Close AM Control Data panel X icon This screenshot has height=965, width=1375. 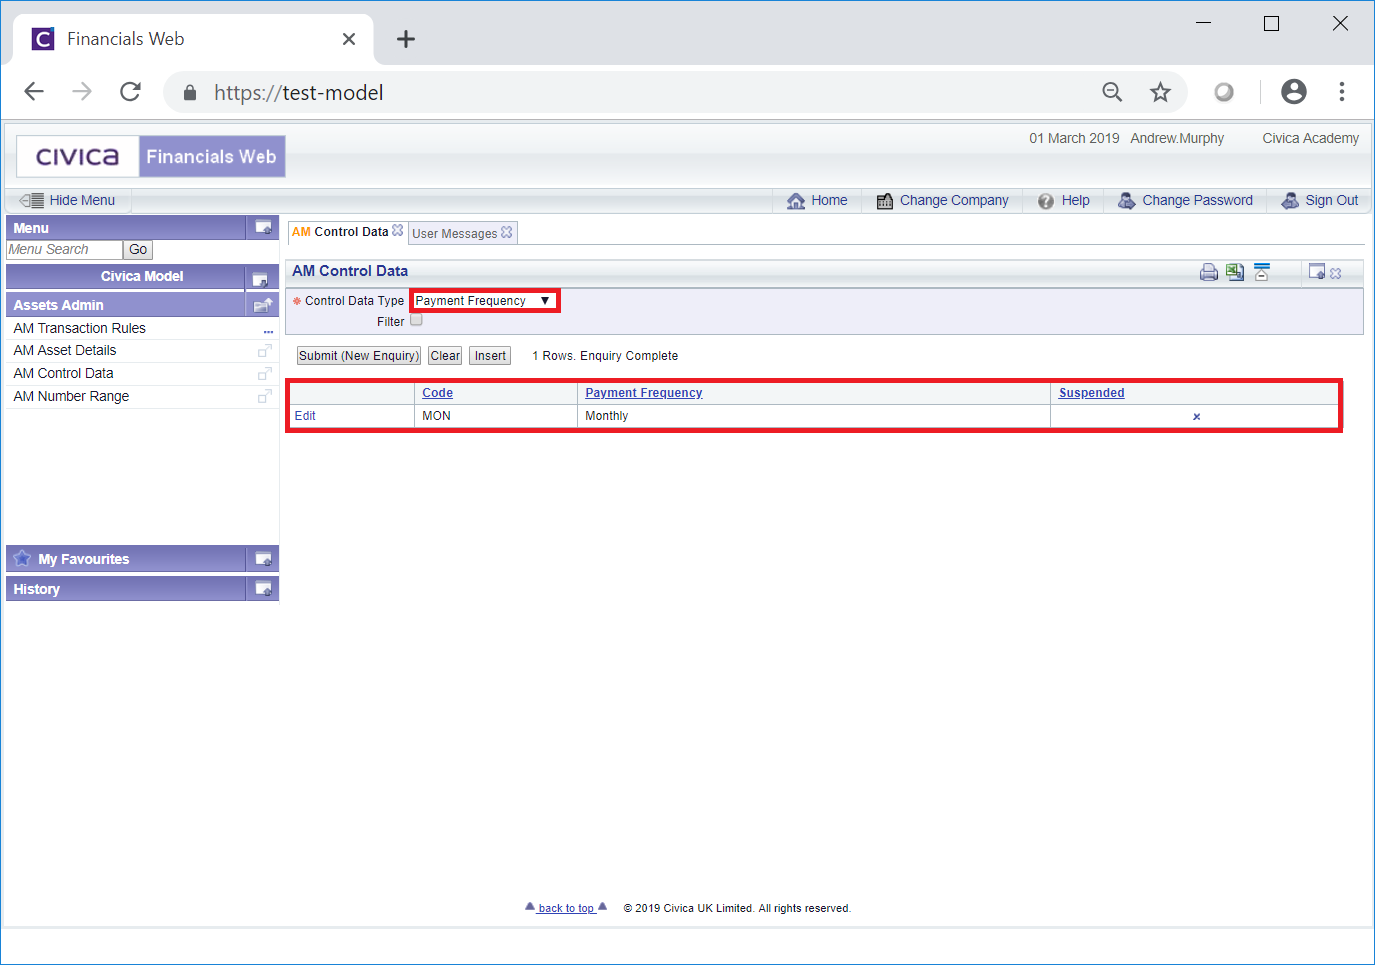pos(1336,273)
